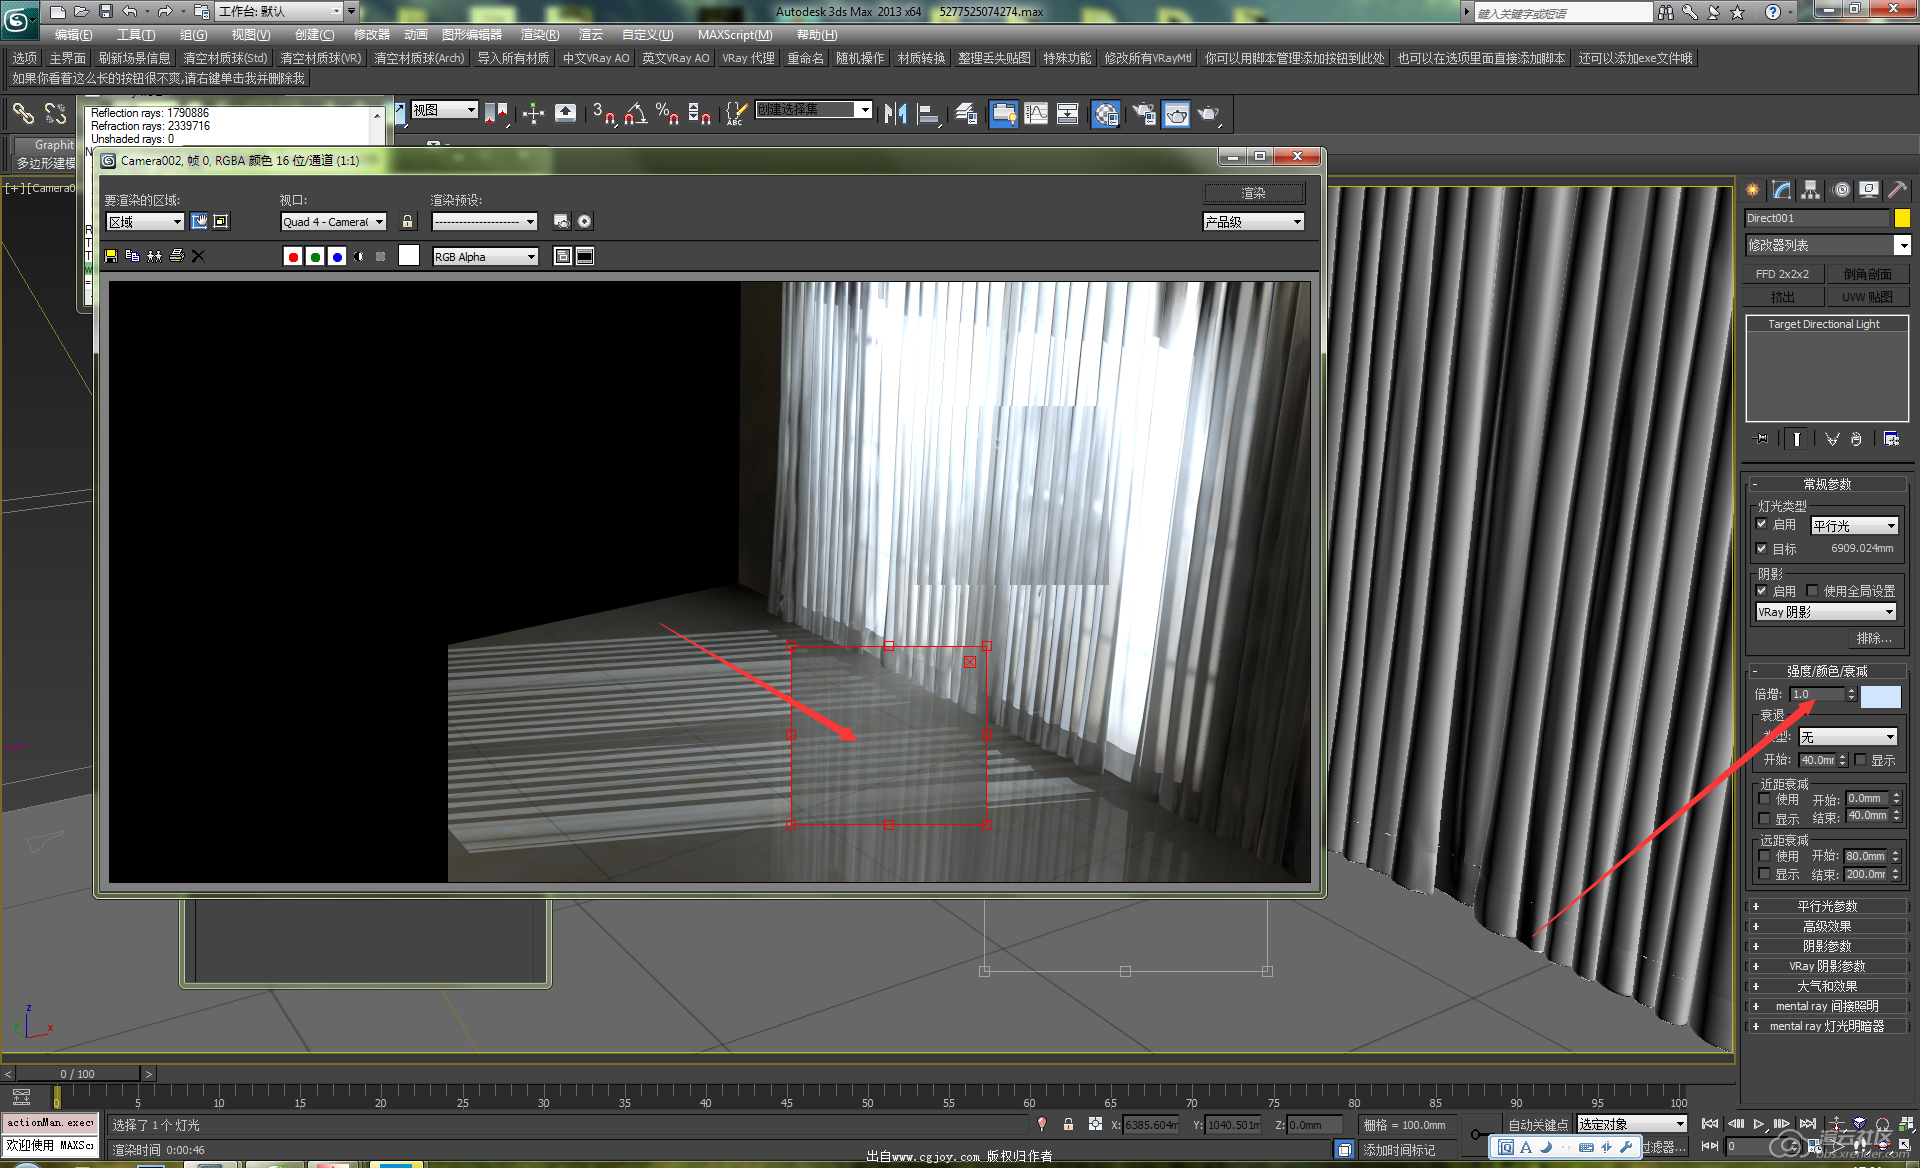Image resolution: width=1920 pixels, height=1168 pixels.
Task: Toggle the viewport lock padlock icon
Action: pos(407,221)
